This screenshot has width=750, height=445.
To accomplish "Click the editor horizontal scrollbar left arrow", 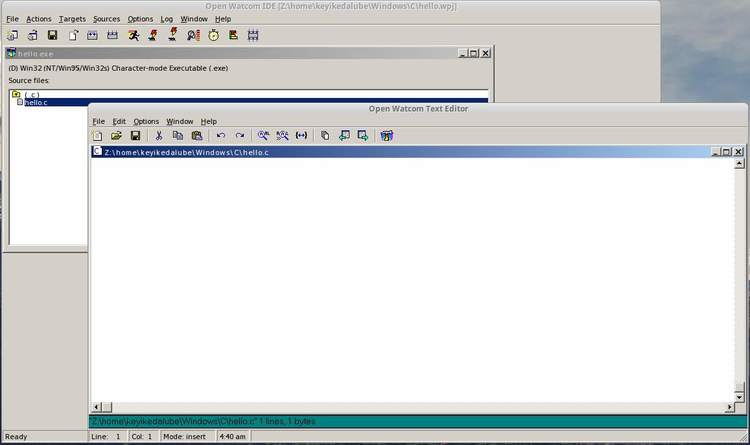I will point(97,407).
